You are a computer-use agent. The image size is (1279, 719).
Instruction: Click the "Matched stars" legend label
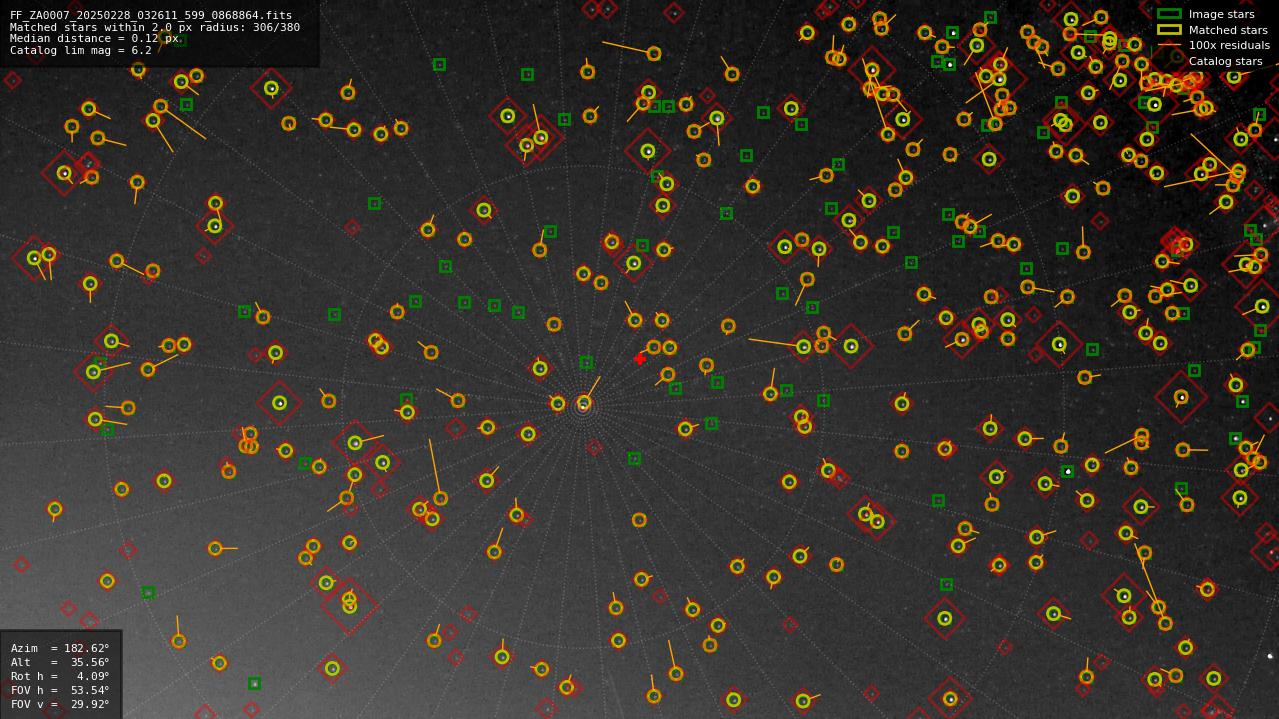coord(1228,29)
